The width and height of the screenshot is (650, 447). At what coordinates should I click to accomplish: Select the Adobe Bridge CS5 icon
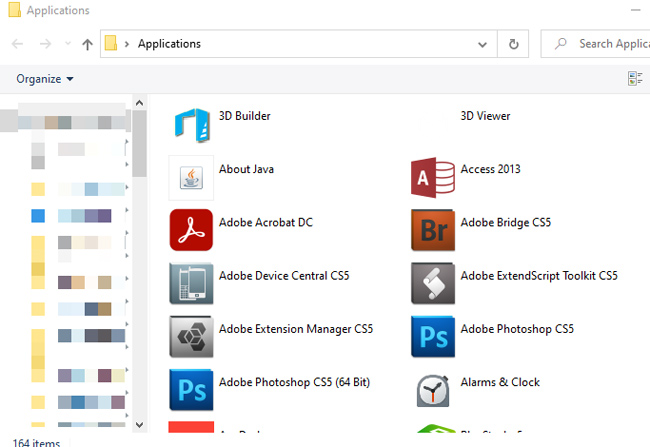tap(433, 230)
